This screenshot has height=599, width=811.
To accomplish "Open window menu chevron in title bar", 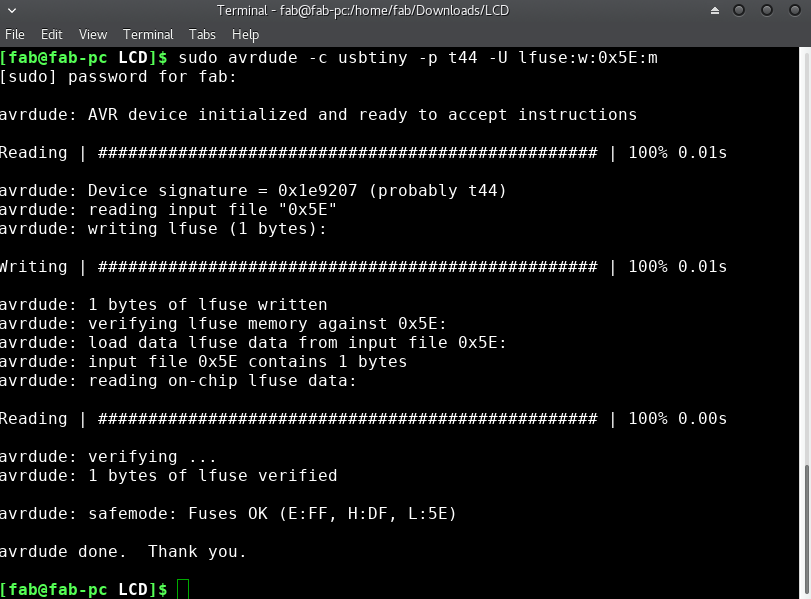I will point(12,10).
